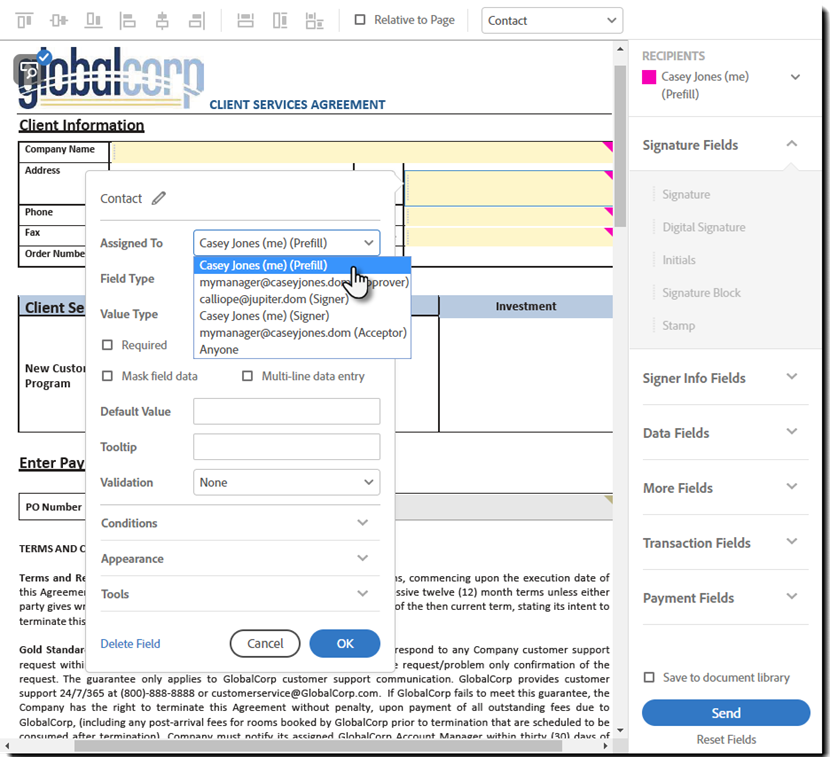Click the align right edges icon
The image size is (830, 757).
(196, 20)
